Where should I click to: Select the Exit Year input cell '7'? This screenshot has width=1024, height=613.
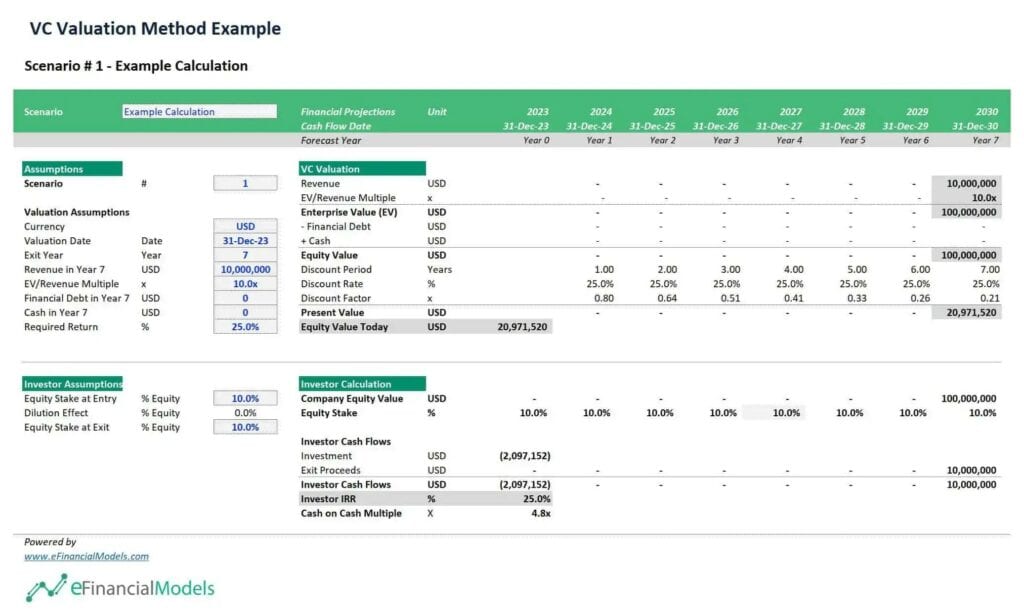pyautogui.click(x=245, y=255)
